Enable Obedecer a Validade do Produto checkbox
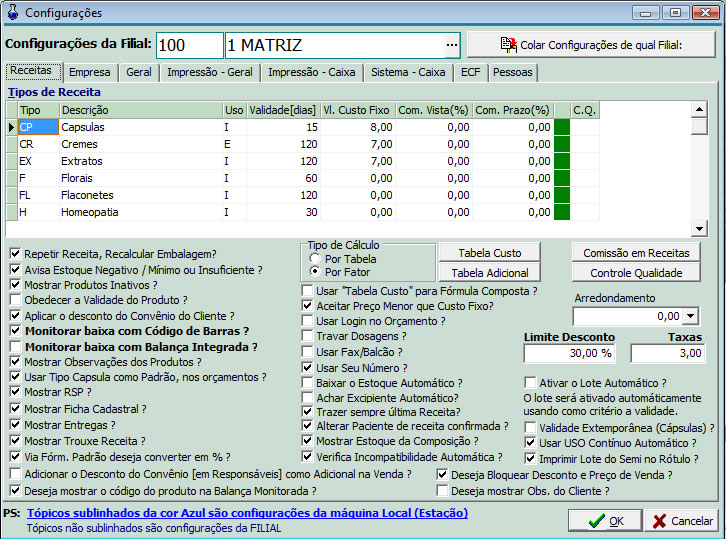Screen dimensions: 726x539 pyautogui.click(x=15, y=300)
